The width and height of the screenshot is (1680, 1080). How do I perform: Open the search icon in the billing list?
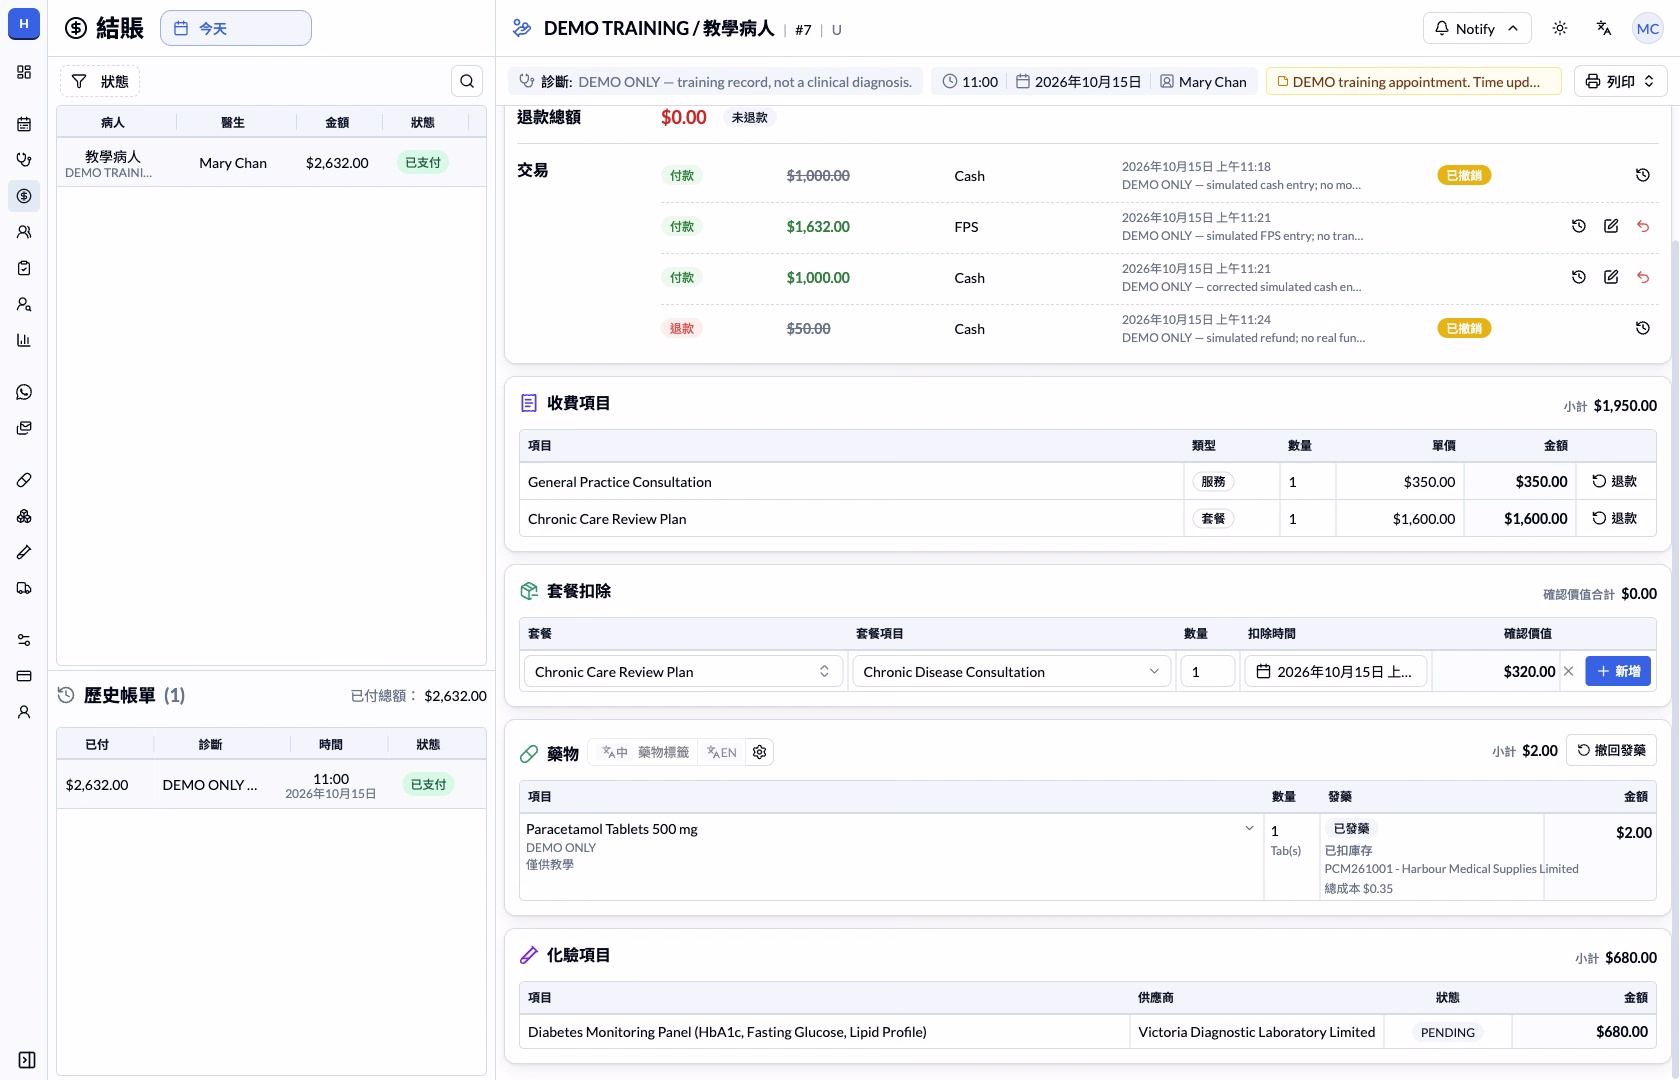467,81
